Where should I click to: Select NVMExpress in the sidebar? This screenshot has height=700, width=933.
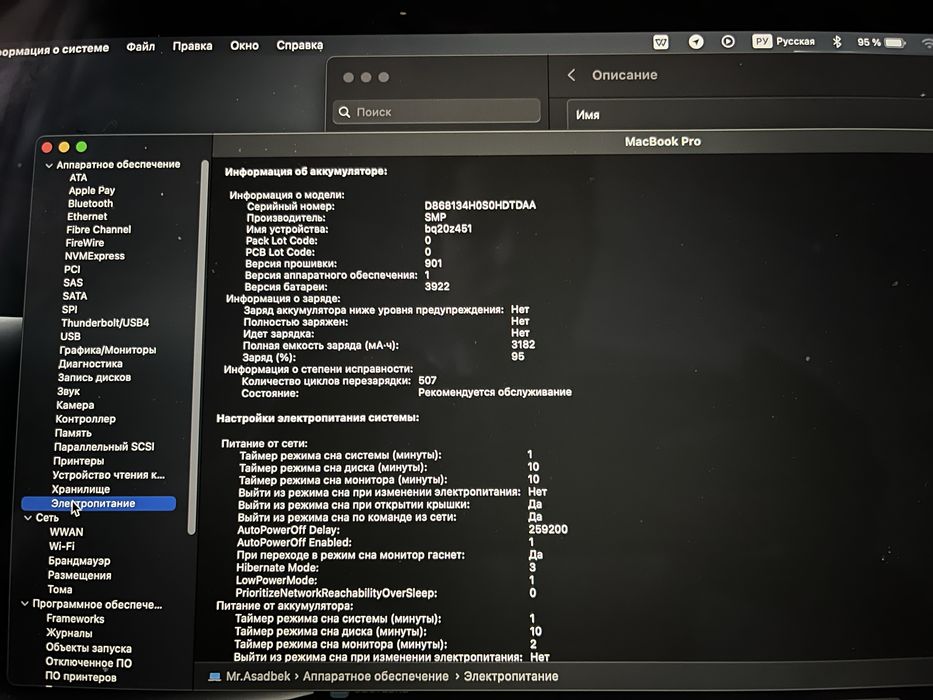95,256
